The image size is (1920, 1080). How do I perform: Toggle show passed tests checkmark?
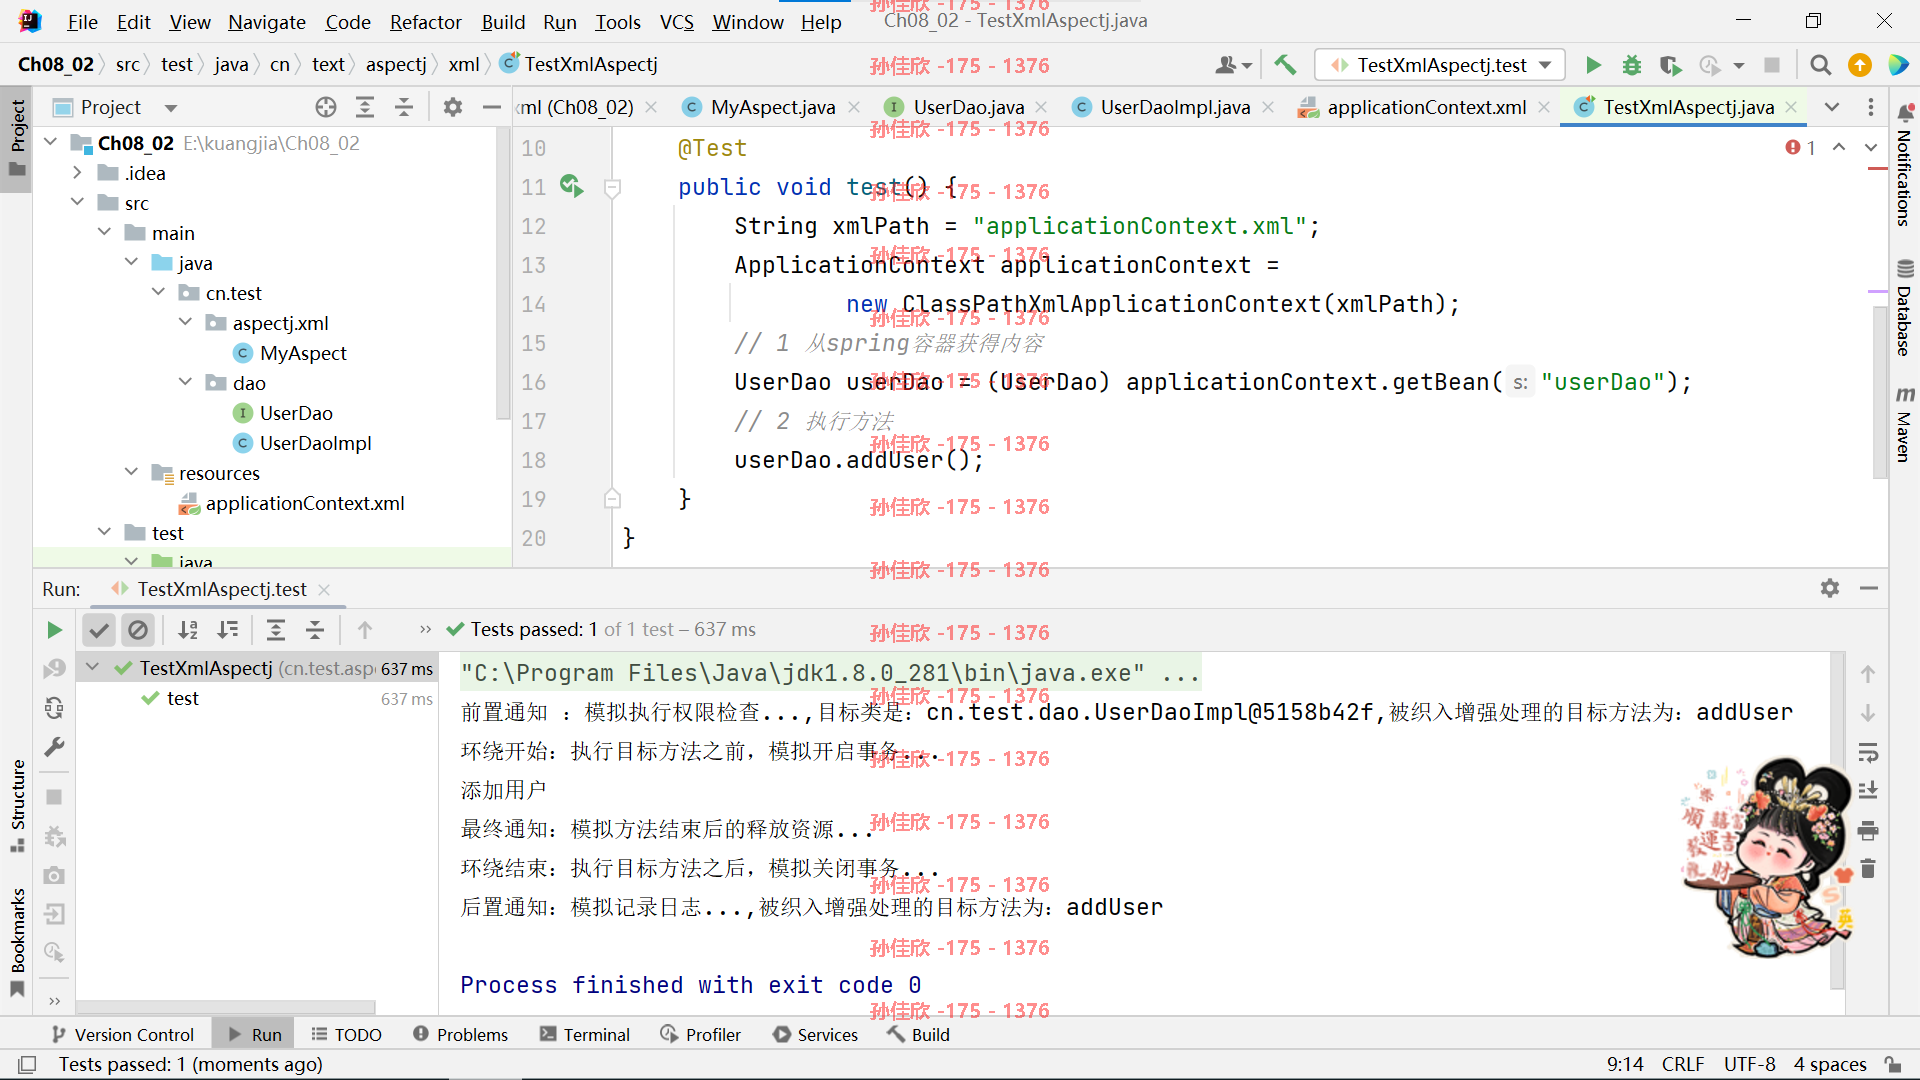click(98, 630)
